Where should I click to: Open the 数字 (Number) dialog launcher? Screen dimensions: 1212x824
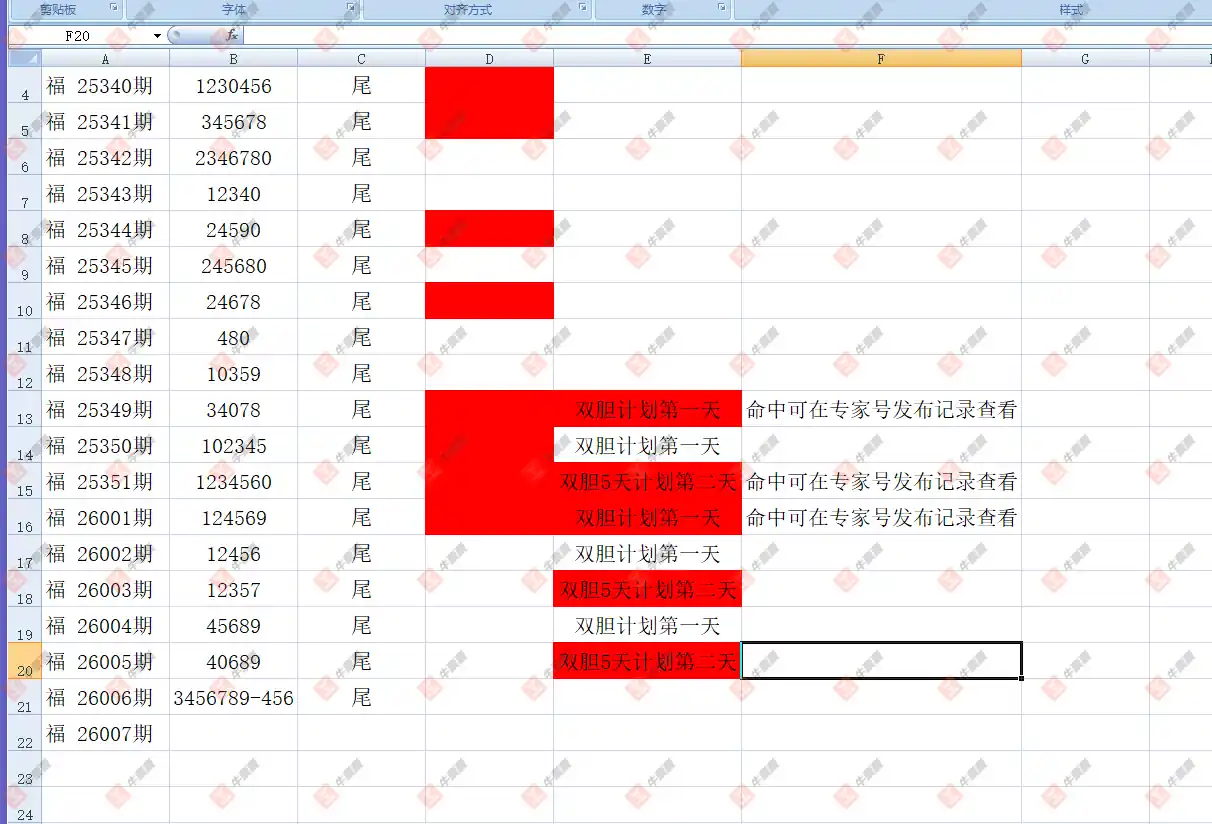[x=722, y=8]
